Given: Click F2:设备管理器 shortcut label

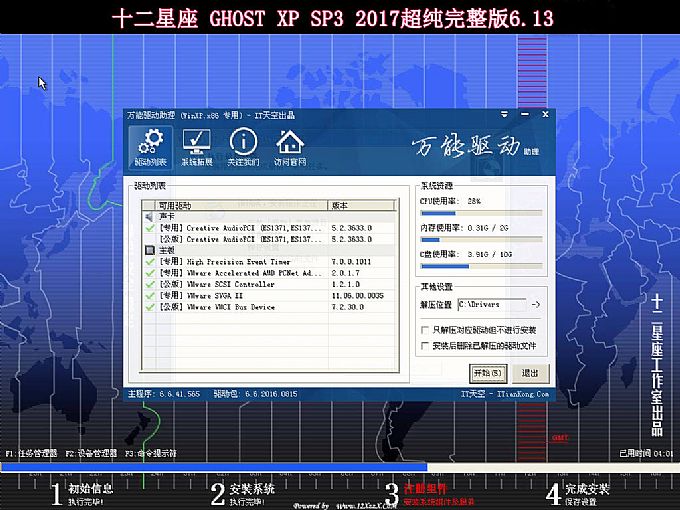Looking at the screenshot, I should [91, 453].
